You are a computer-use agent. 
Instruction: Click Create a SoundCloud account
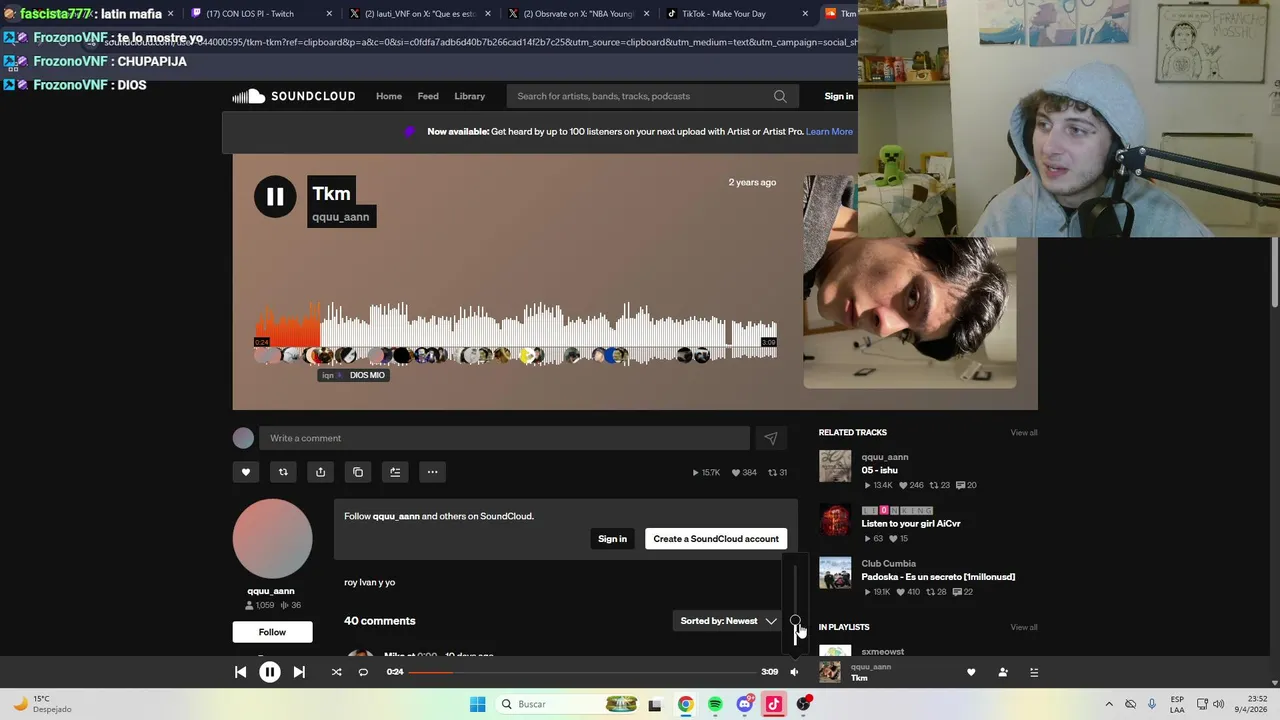(x=716, y=539)
